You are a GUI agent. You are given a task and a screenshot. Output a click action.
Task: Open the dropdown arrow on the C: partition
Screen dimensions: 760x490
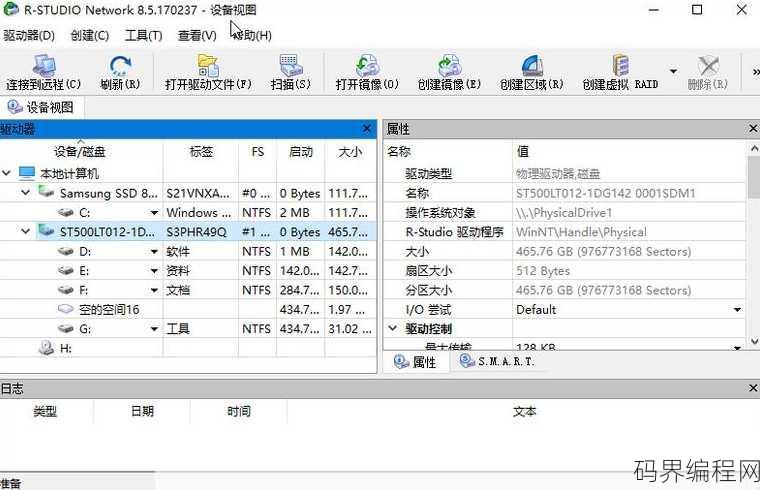(x=154, y=213)
